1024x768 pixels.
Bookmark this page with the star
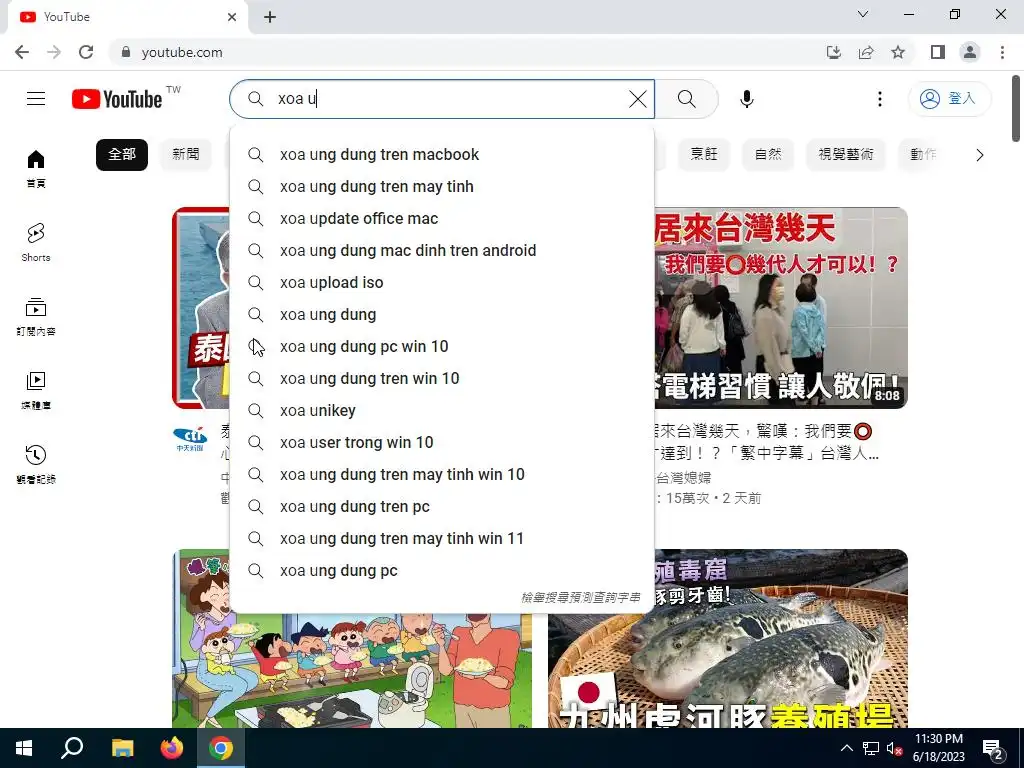tap(898, 52)
